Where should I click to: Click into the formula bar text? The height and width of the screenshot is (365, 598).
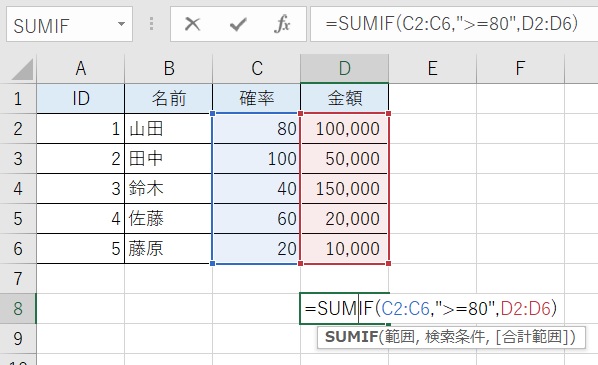454,24
